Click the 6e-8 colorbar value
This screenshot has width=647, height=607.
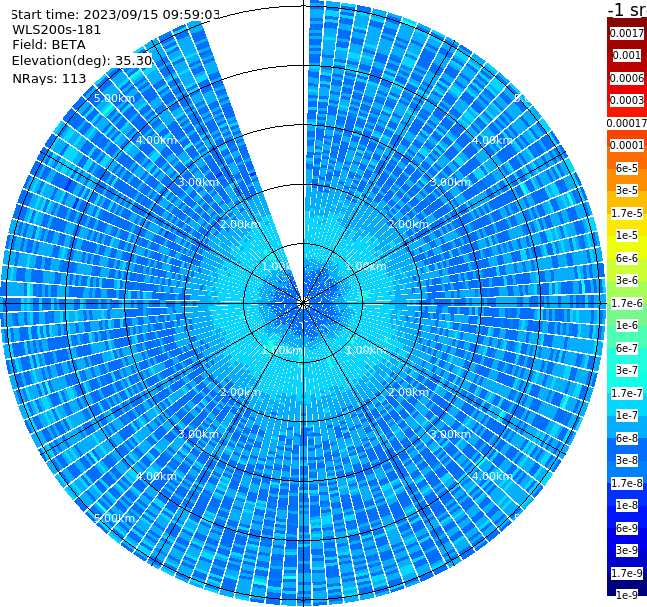[627, 438]
